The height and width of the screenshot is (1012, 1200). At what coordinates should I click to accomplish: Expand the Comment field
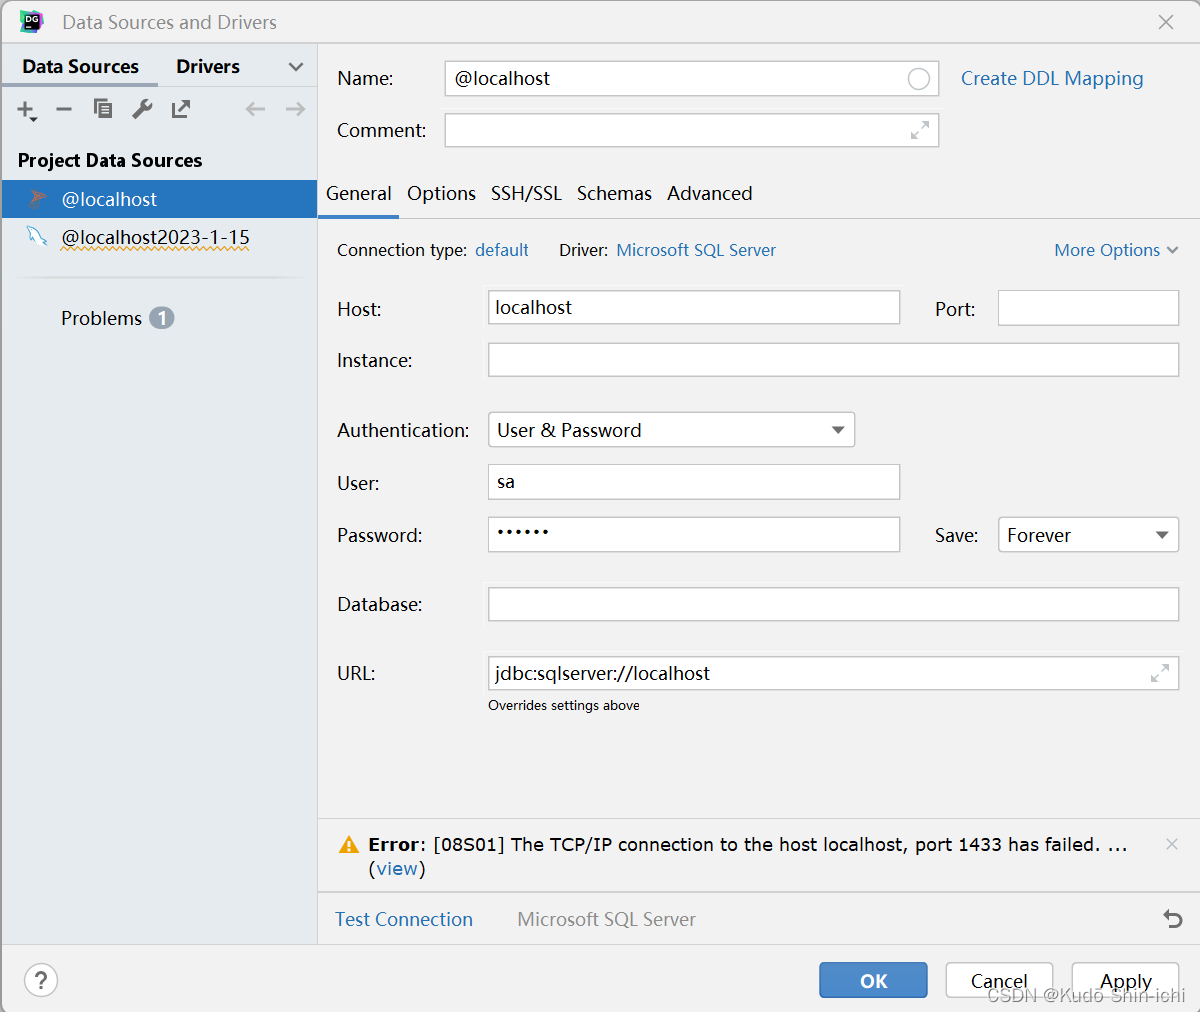tap(920, 130)
